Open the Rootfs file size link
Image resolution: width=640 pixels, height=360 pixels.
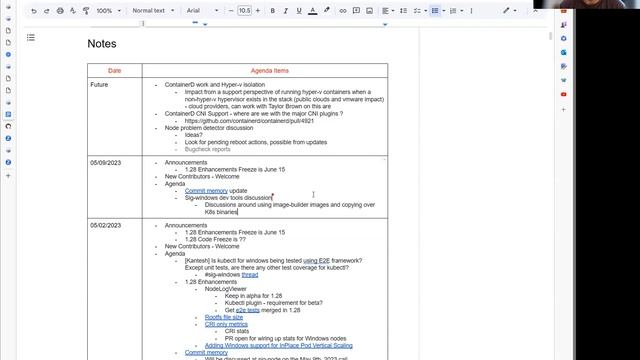224,317
